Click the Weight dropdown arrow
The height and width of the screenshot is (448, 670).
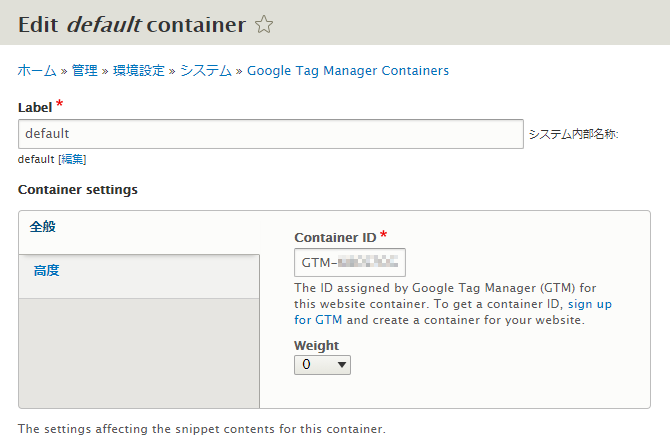[x=341, y=365]
